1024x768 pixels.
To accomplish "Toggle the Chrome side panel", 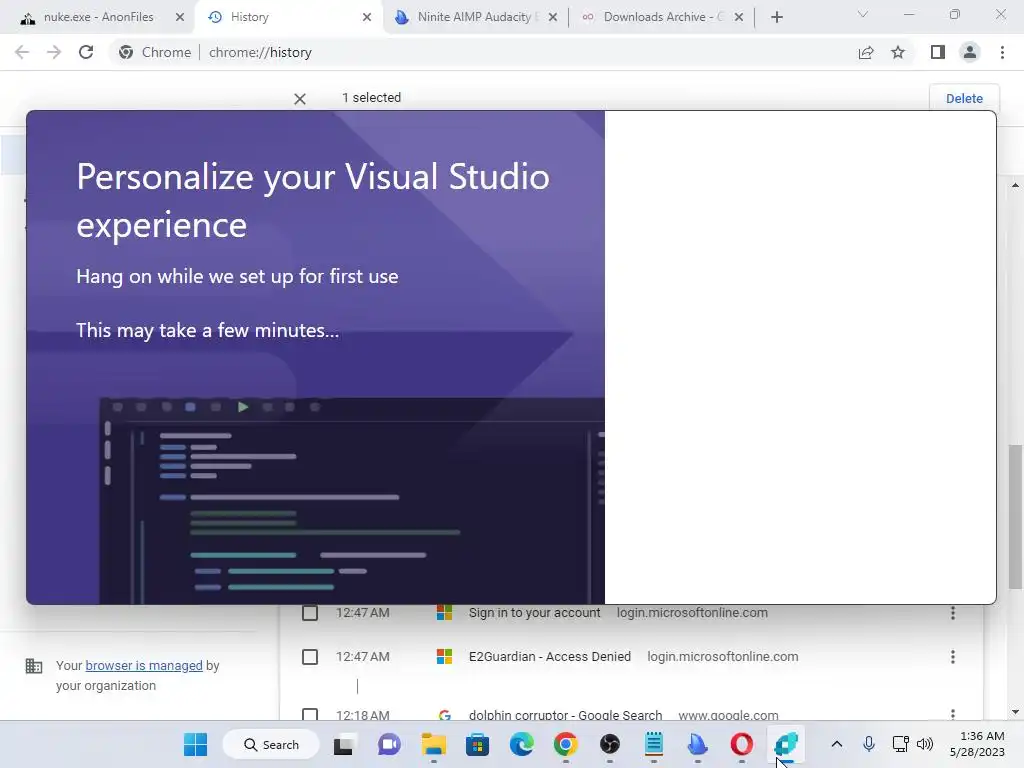I will pos(938,52).
